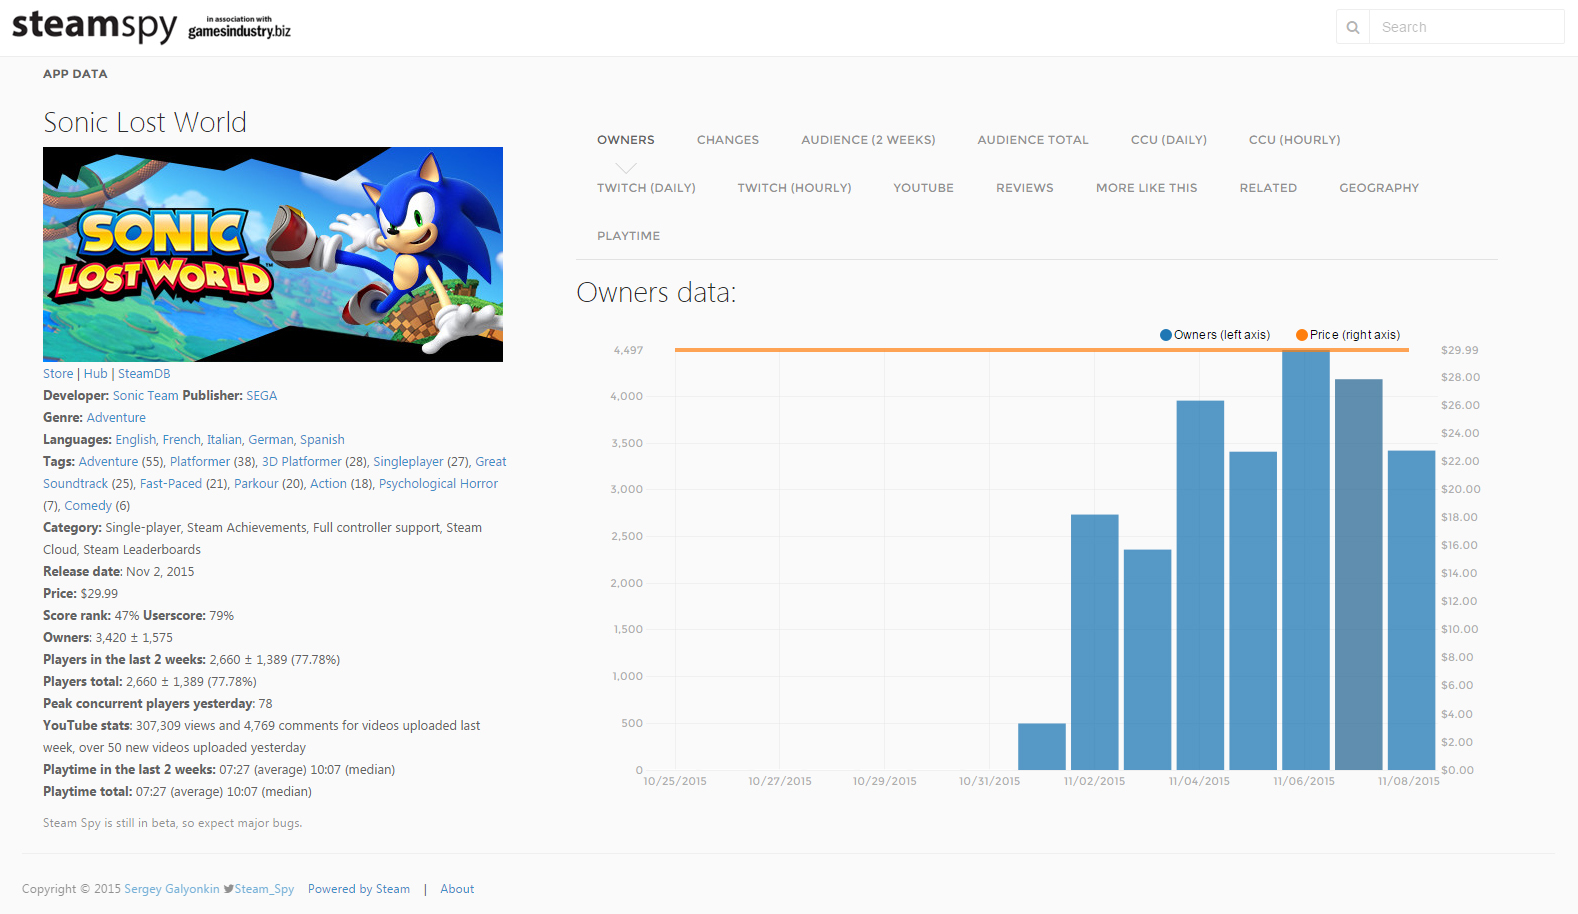
Task: Select the CCU (Hourly) tab
Action: click(1294, 140)
